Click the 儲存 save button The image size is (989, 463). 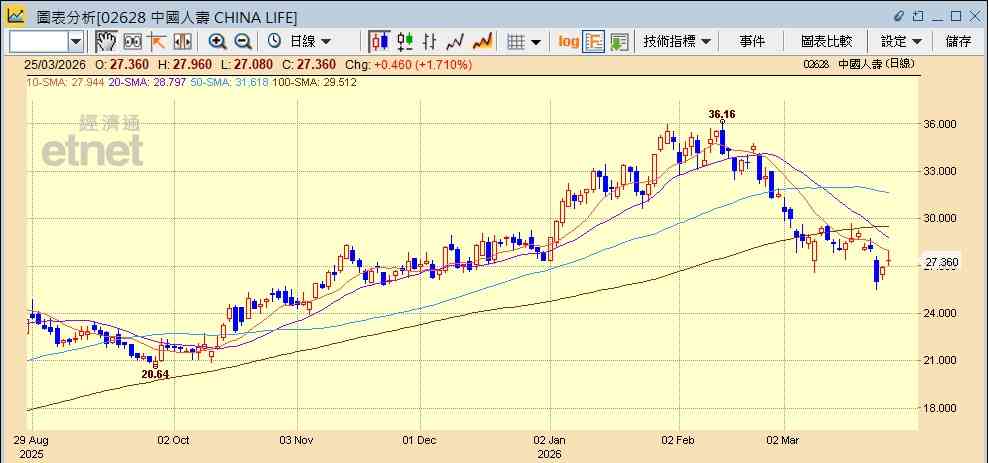click(958, 42)
